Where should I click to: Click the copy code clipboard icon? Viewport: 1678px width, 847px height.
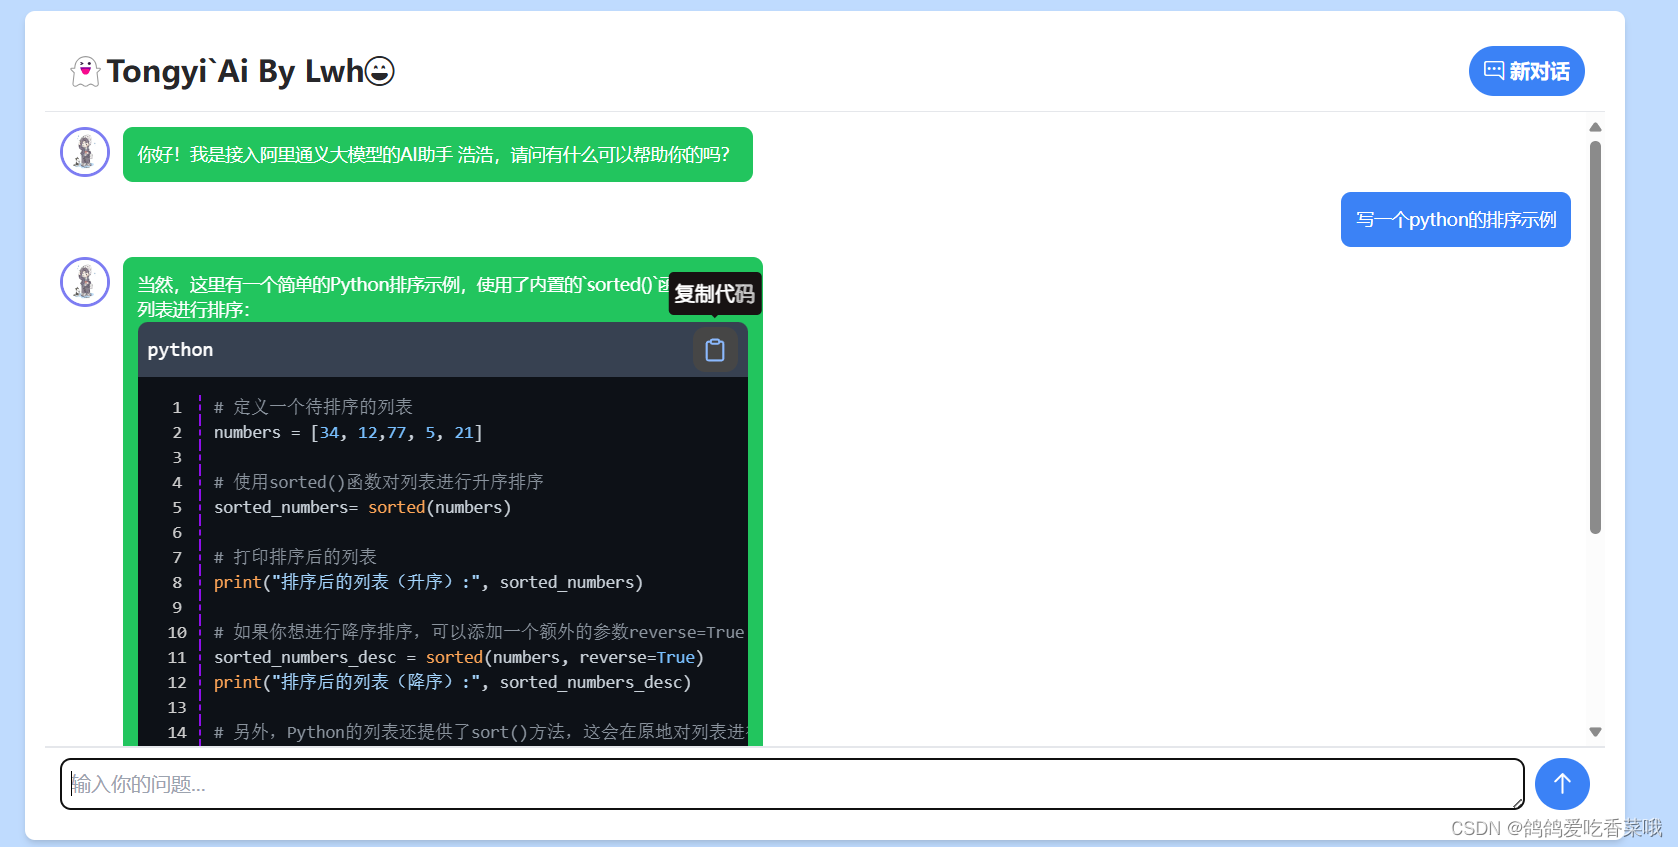pos(715,350)
